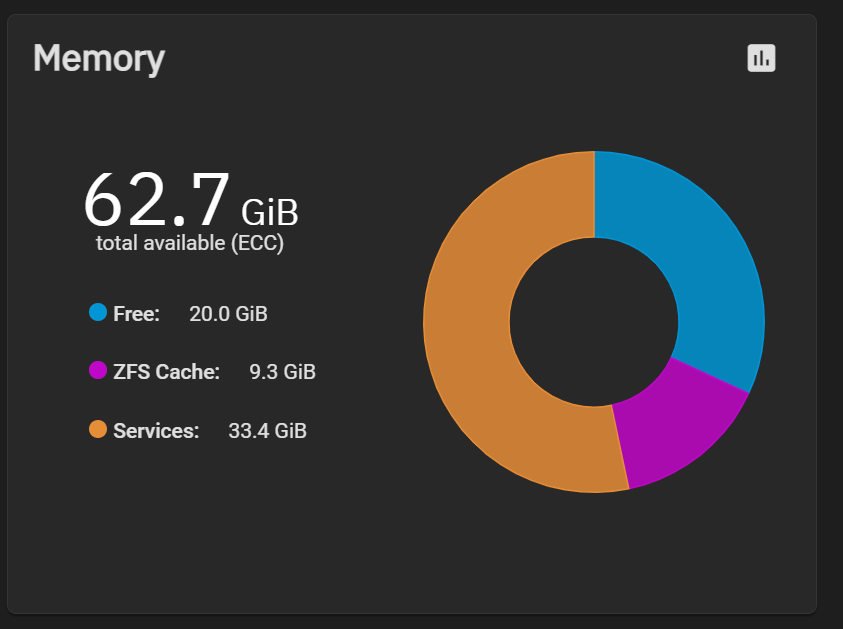
Task: Click the empty center of the donut chart
Action: coord(594,321)
